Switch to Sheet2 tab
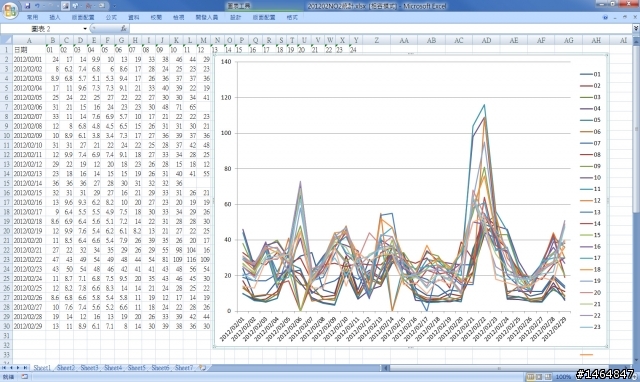Viewport: 640px width, 382px height. (x=66, y=368)
